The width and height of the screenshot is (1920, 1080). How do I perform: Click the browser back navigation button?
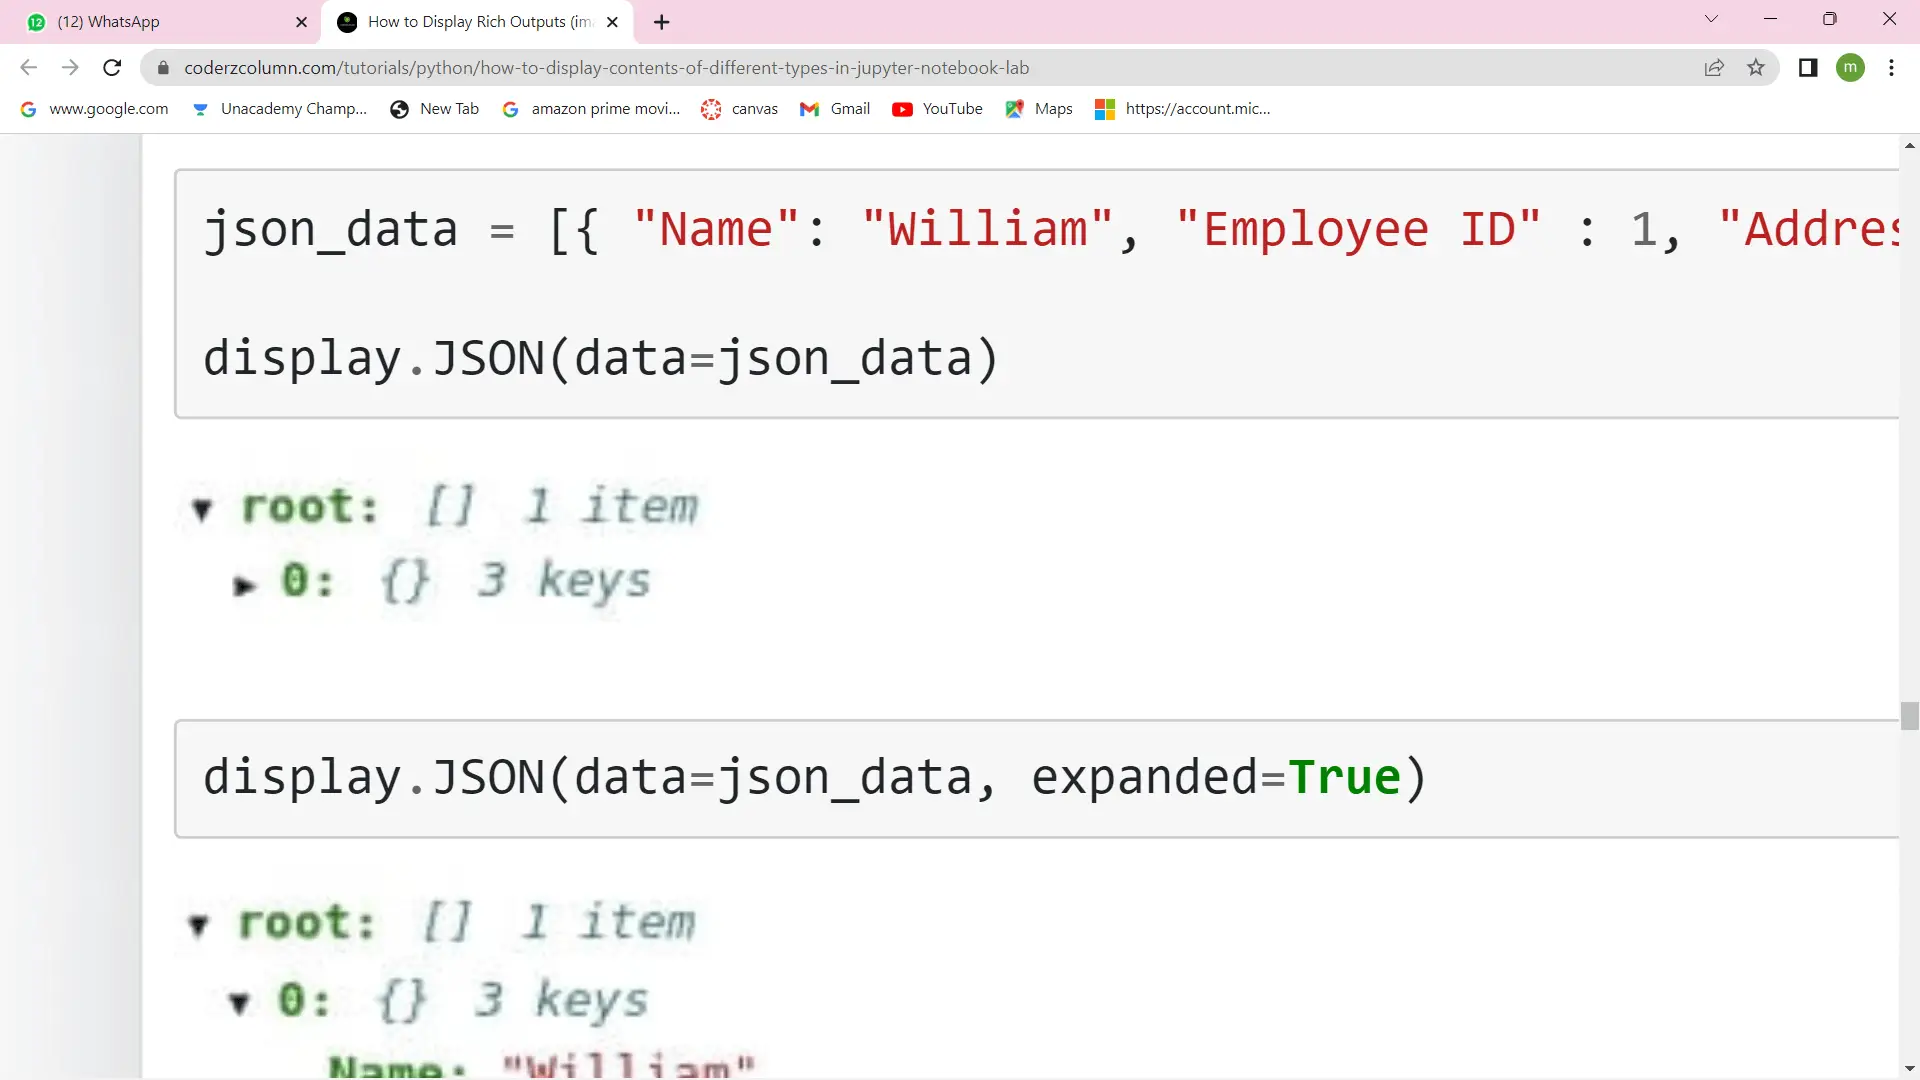click(x=28, y=67)
